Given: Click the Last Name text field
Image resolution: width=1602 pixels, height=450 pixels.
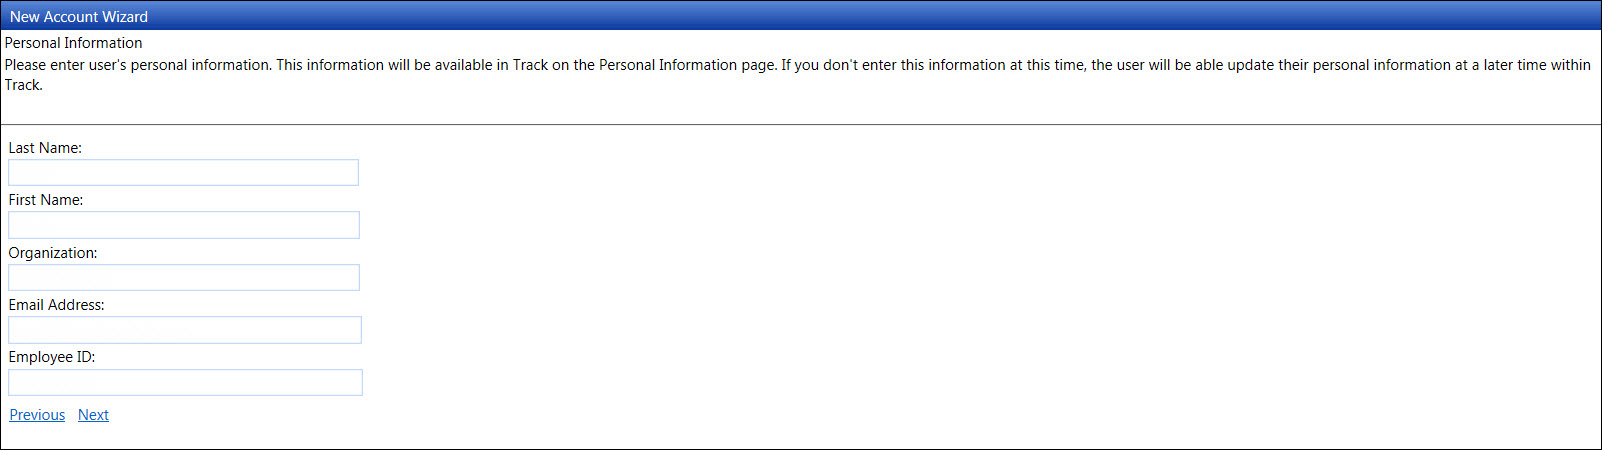Looking at the screenshot, I should click(183, 173).
